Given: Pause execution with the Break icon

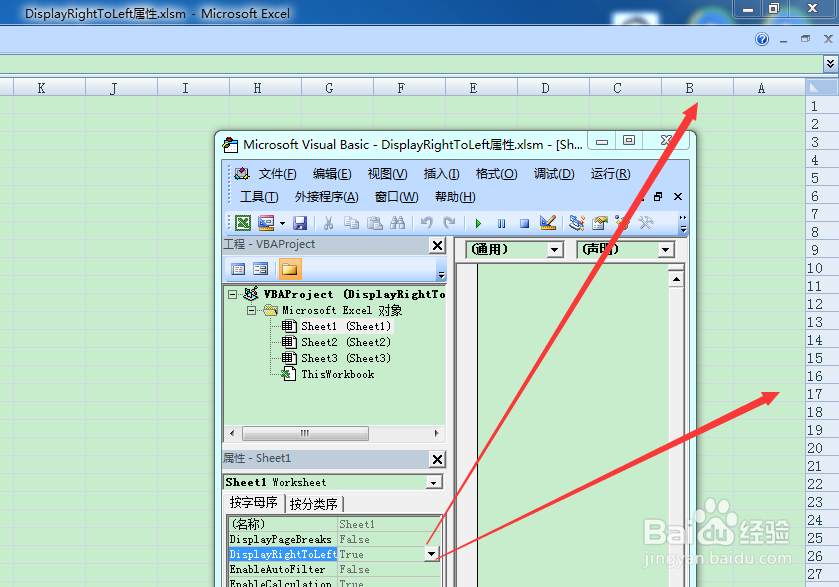Looking at the screenshot, I should pyautogui.click(x=502, y=222).
